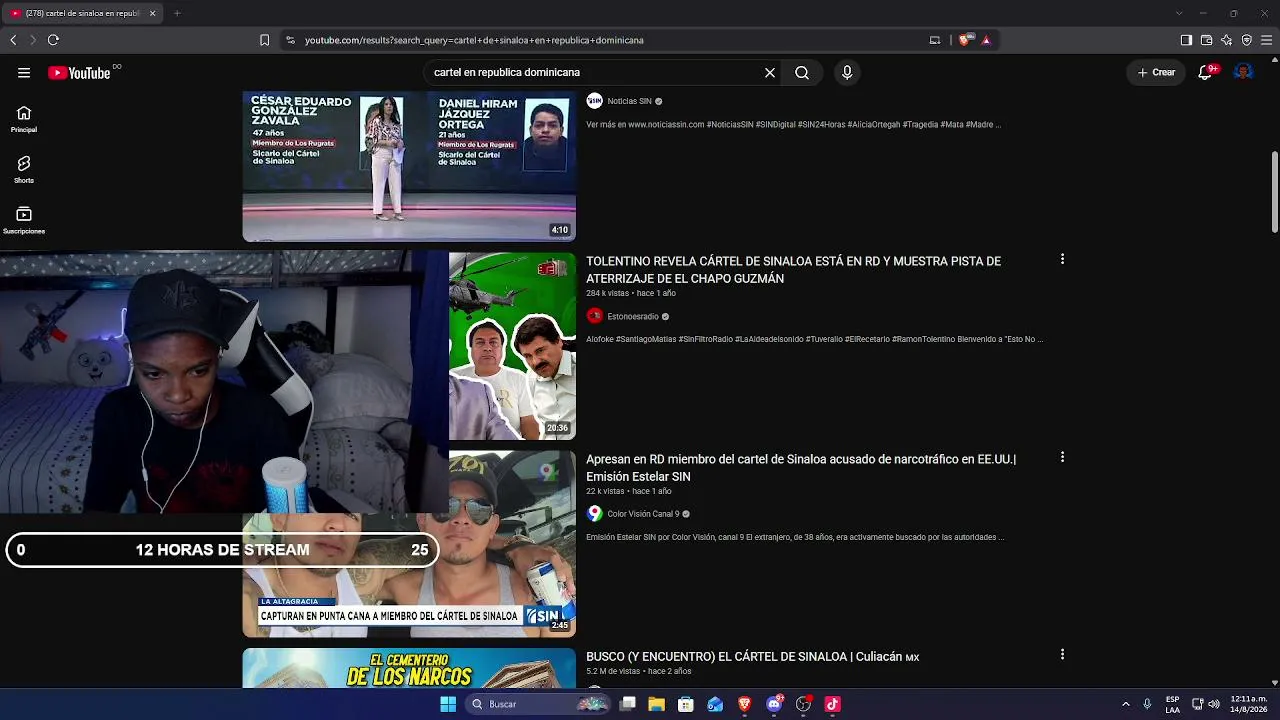Open the Principal (home) sidebar section

(x=24, y=119)
